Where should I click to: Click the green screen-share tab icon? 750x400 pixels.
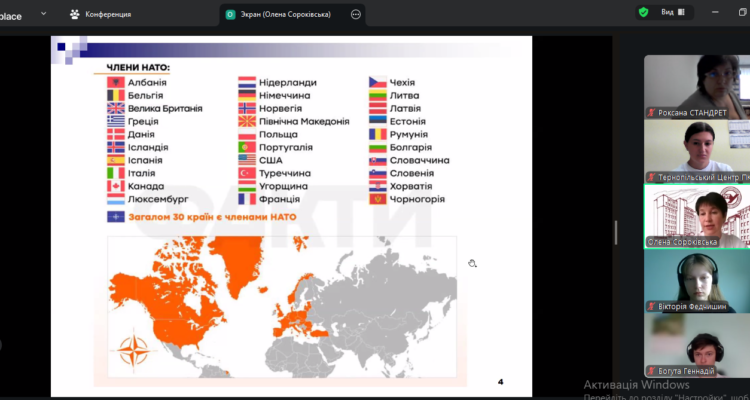tap(231, 14)
